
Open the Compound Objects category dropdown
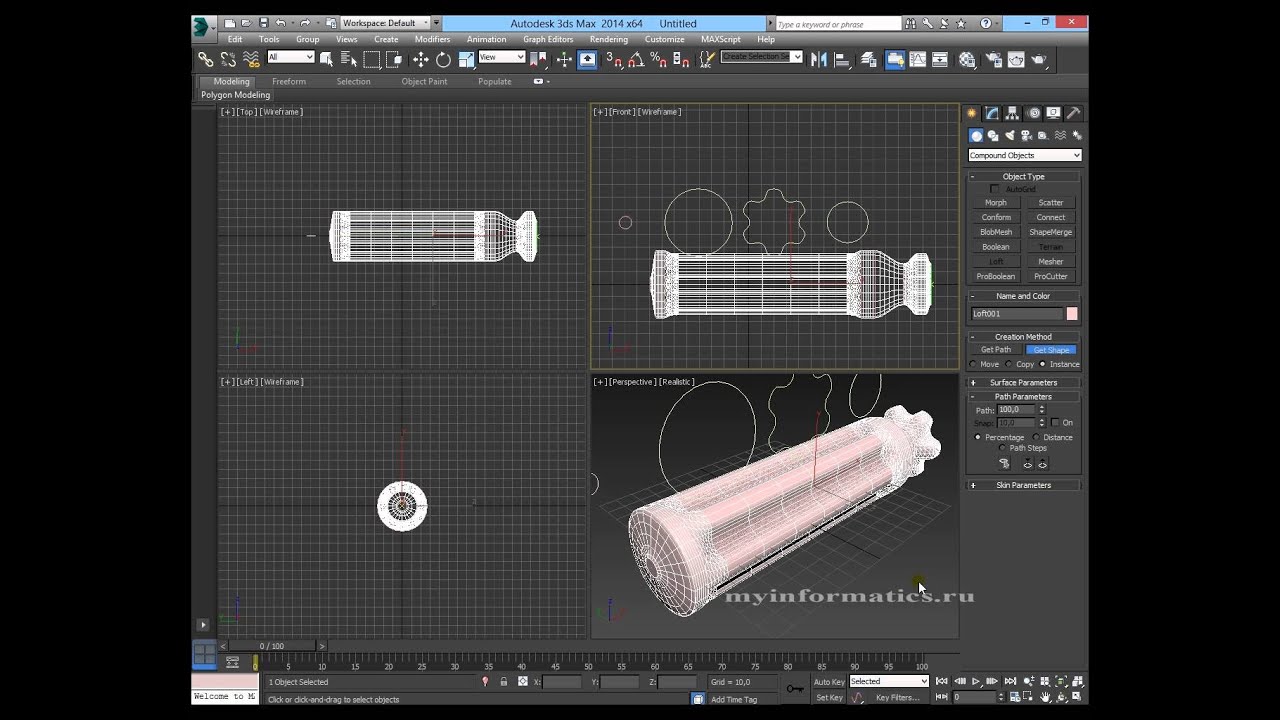[x=1025, y=155]
